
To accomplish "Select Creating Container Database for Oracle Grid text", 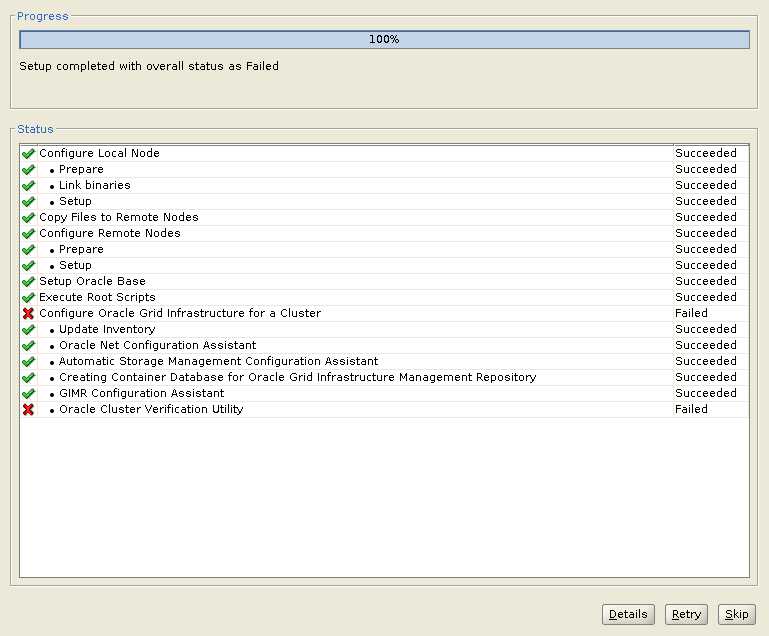I will click(297, 377).
